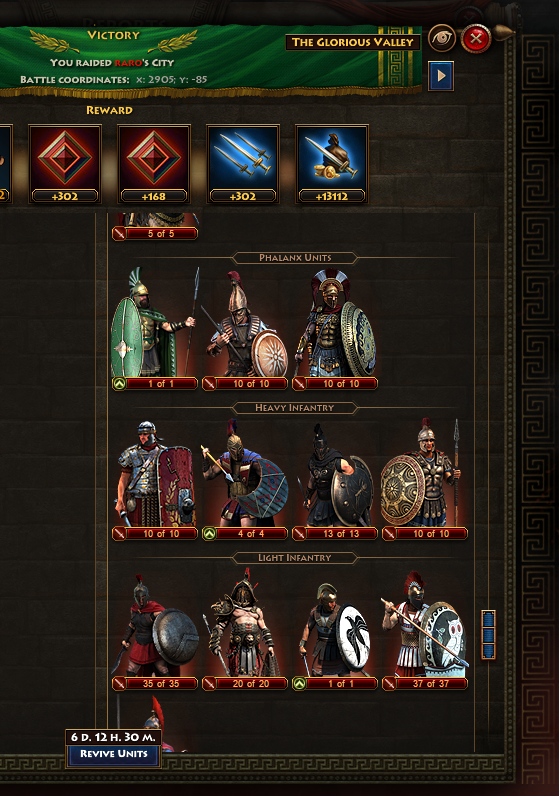Select the golden shield spearman 10 of 10
This screenshot has width=559, height=796.
pos(424,479)
